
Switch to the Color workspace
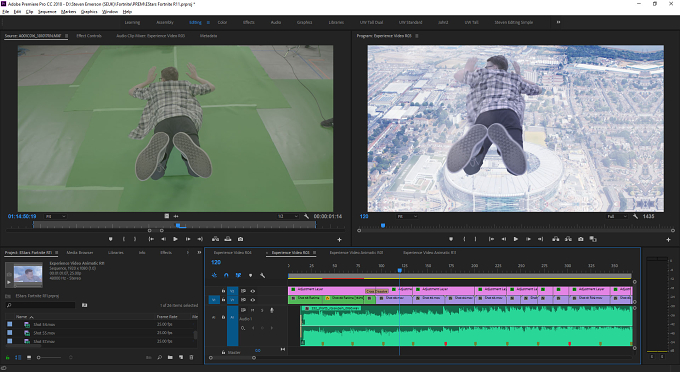click(222, 22)
